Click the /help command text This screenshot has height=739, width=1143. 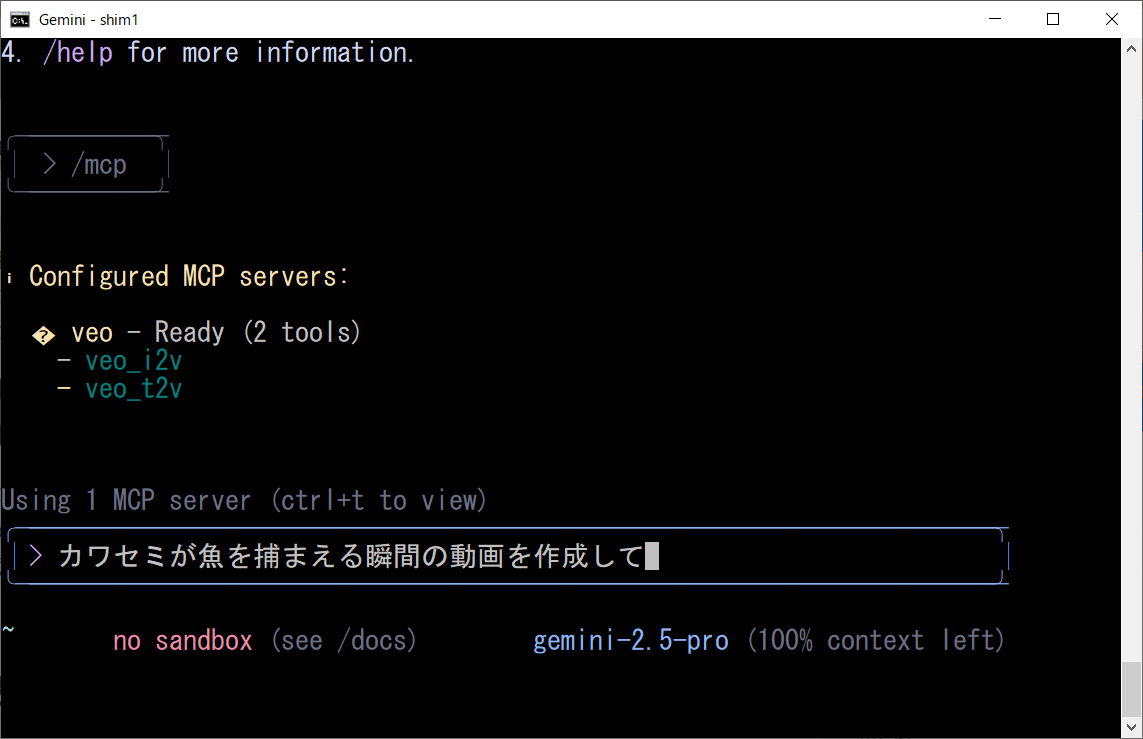coord(78,53)
